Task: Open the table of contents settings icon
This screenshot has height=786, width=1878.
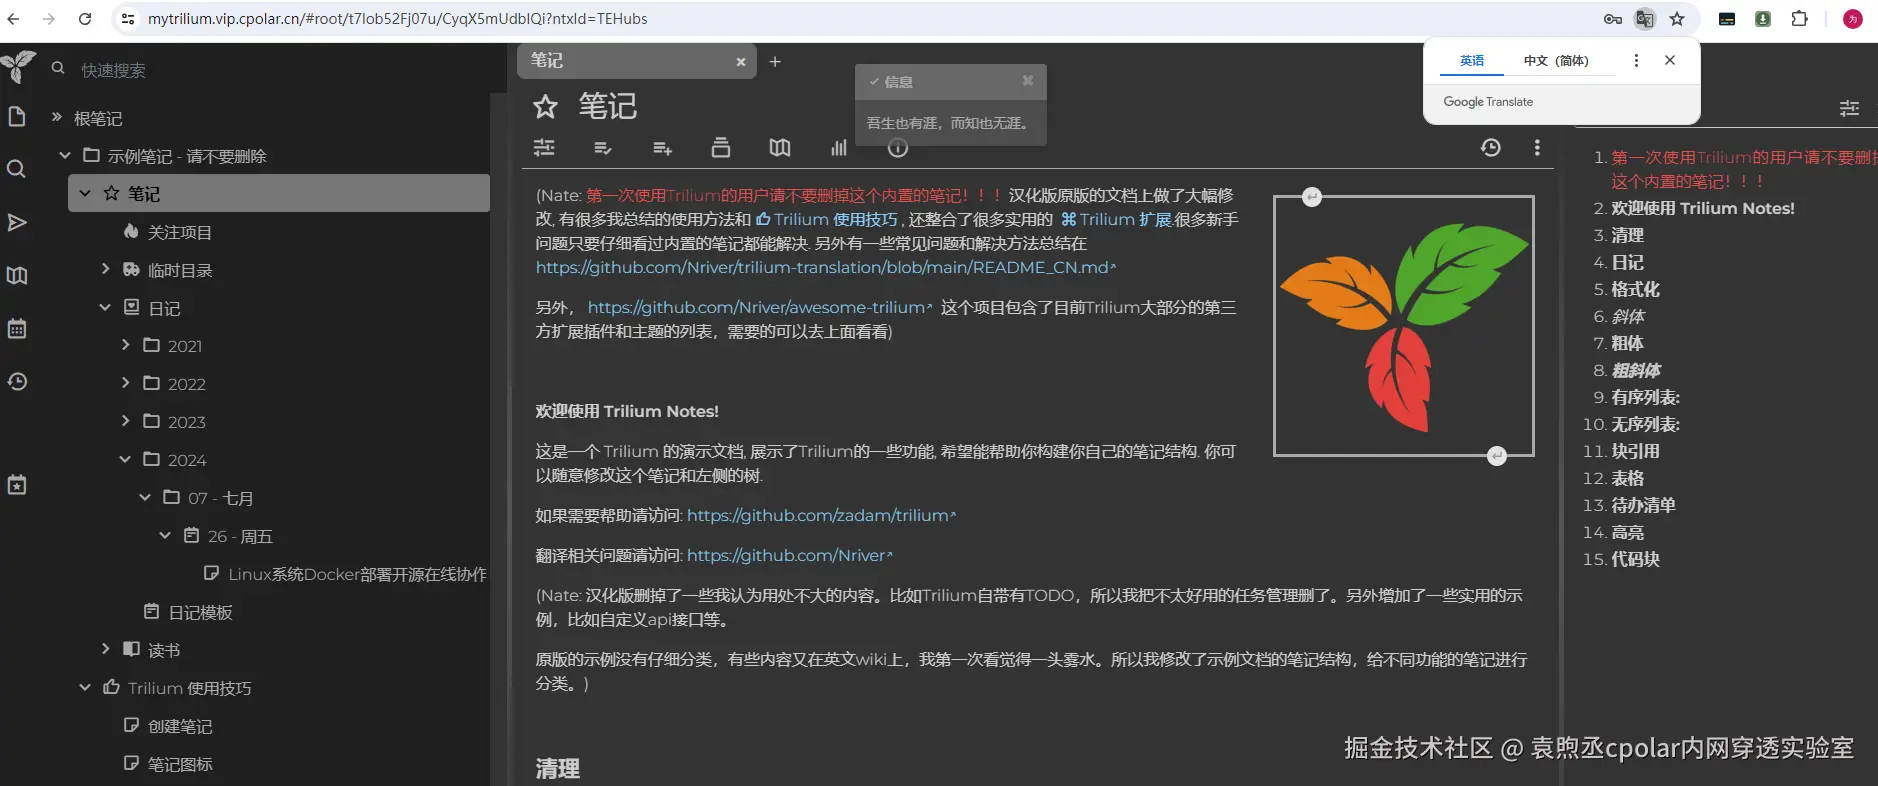Action: coord(1850,108)
